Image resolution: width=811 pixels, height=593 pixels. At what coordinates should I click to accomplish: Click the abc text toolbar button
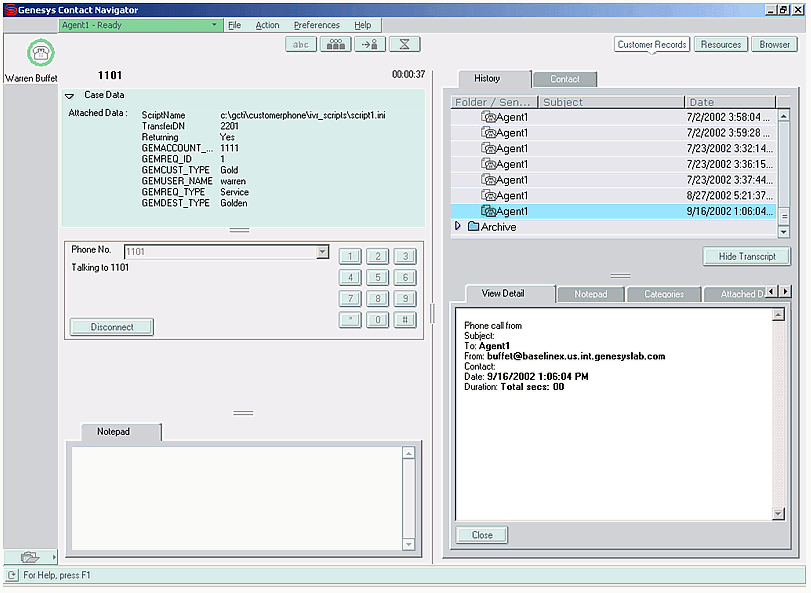click(301, 44)
